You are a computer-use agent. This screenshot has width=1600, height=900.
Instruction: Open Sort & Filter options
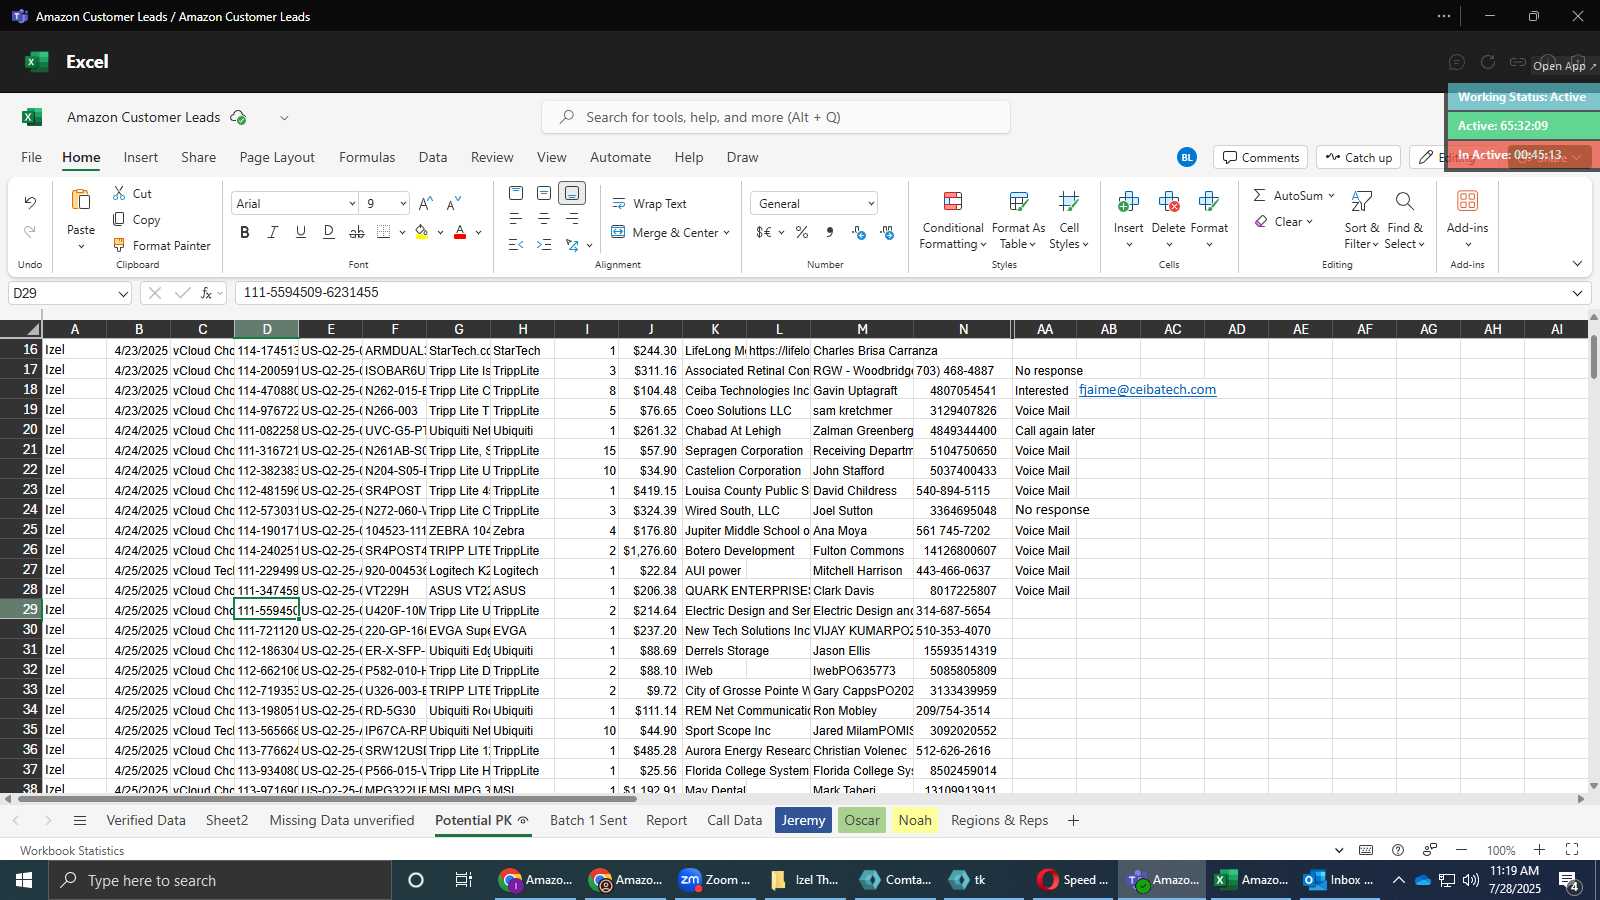[x=1361, y=220]
